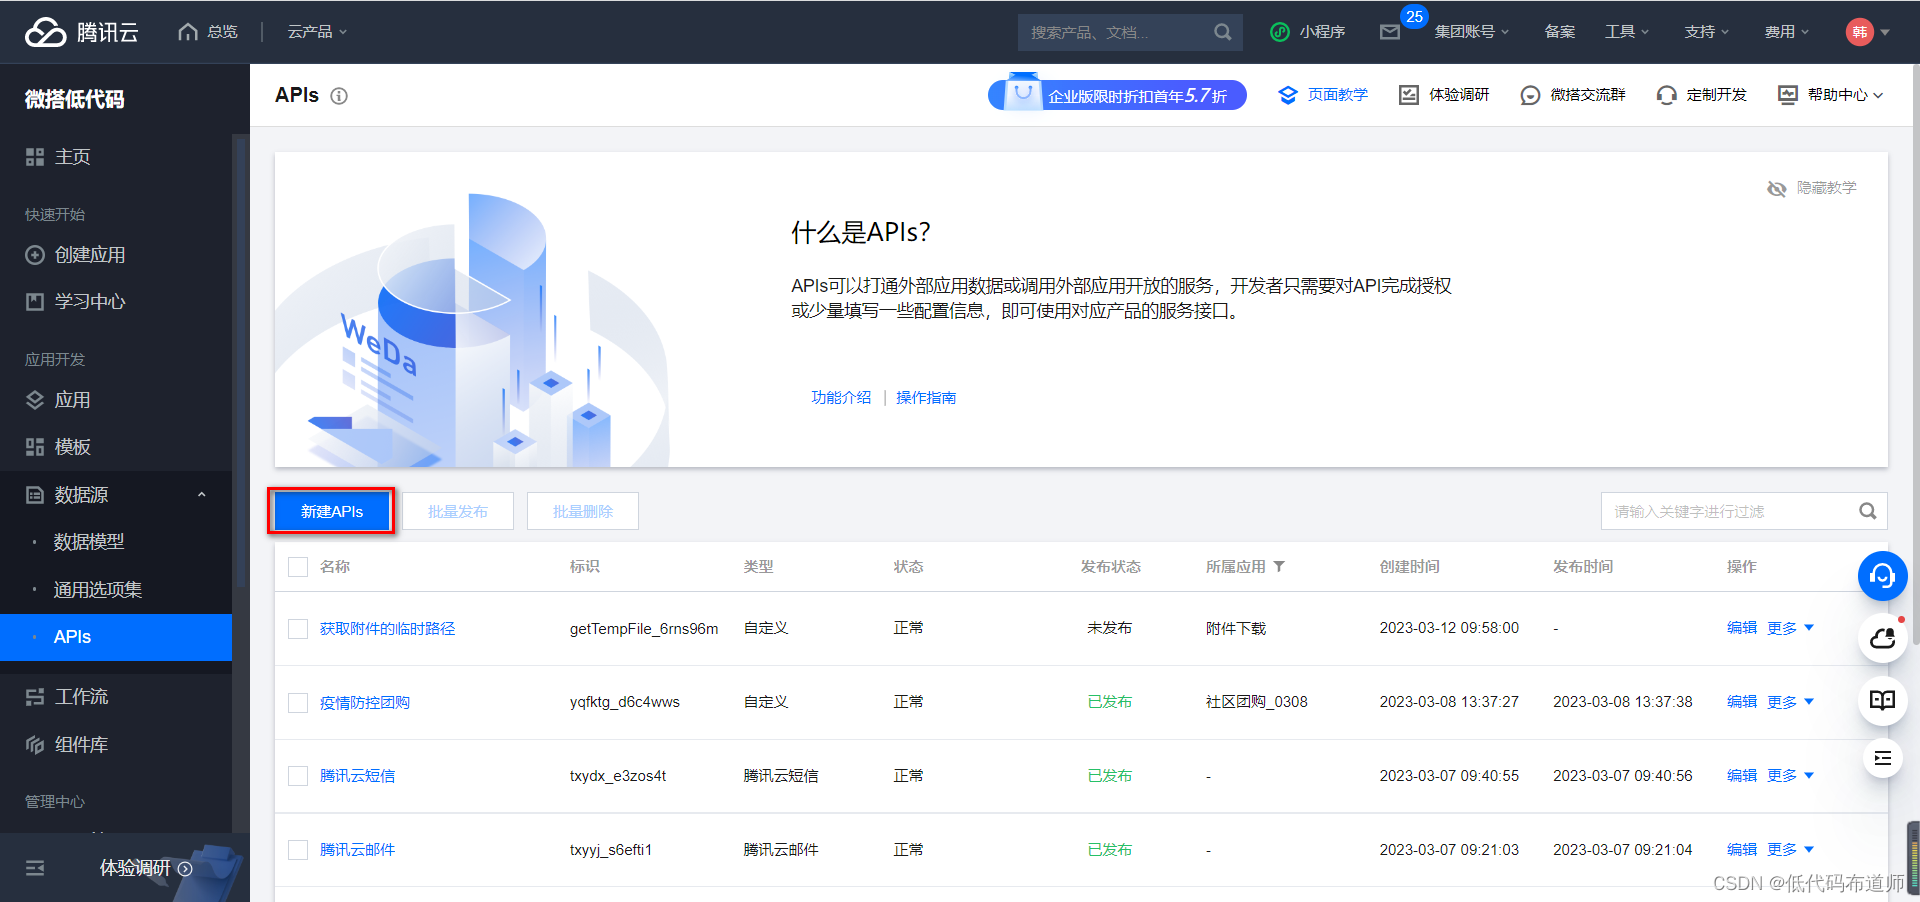Click the 工作流 icon in sidebar
This screenshot has width=1920, height=902.
[35, 697]
